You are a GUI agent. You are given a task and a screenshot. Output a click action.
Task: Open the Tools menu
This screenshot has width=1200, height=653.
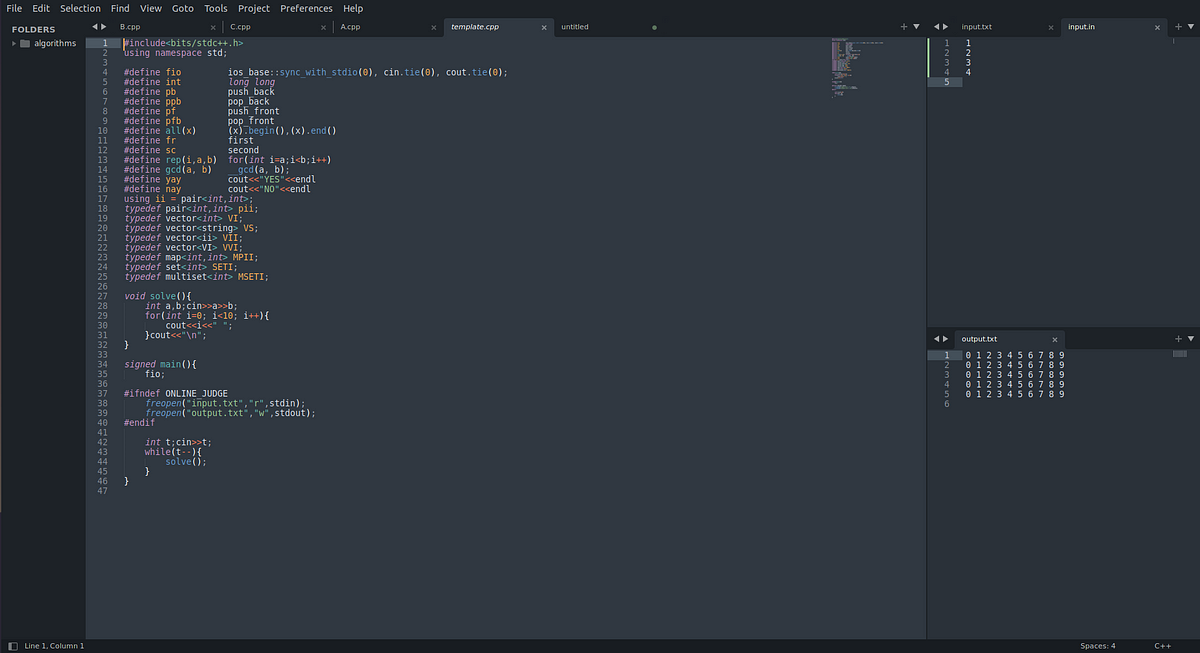click(x=216, y=8)
